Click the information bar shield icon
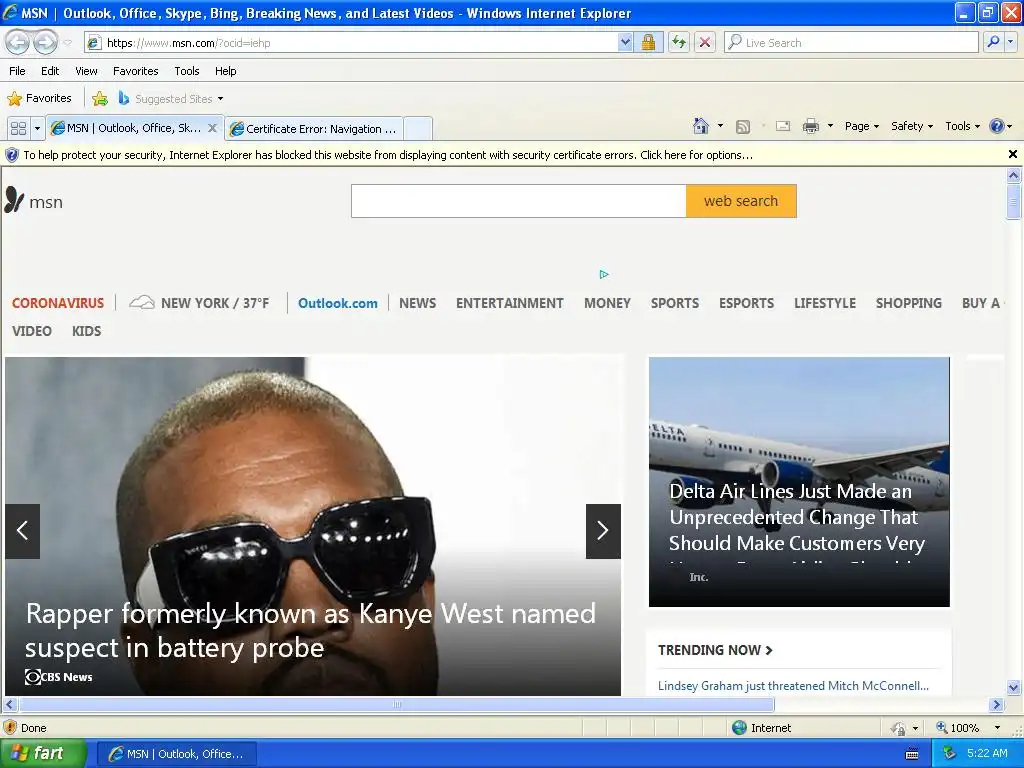Viewport: 1024px width, 768px height. coord(12,155)
